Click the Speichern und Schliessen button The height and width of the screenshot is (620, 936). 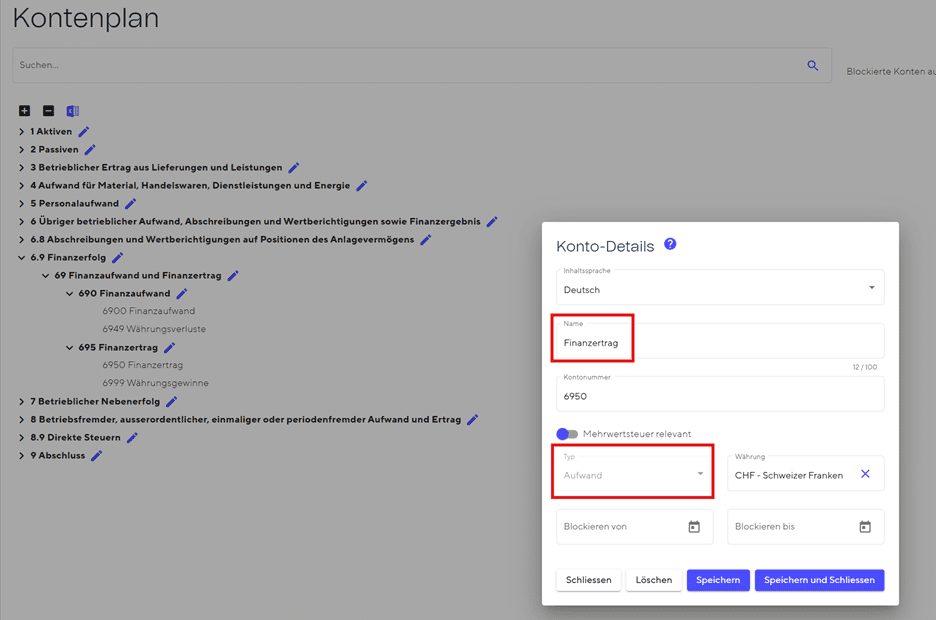click(819, 580)
